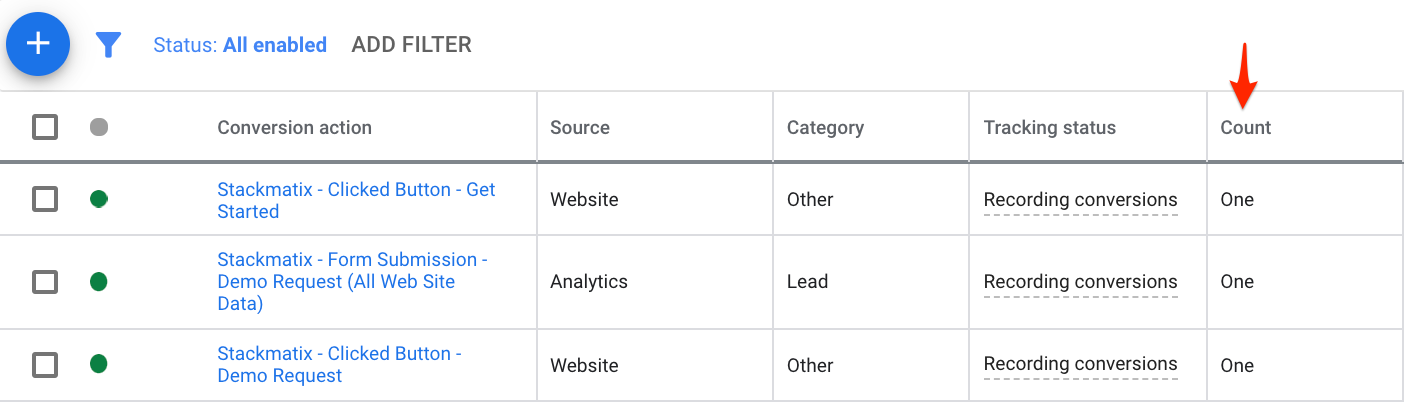Click the Tracking status column header
1404x402 pixels.
(x=1049, y=127)
